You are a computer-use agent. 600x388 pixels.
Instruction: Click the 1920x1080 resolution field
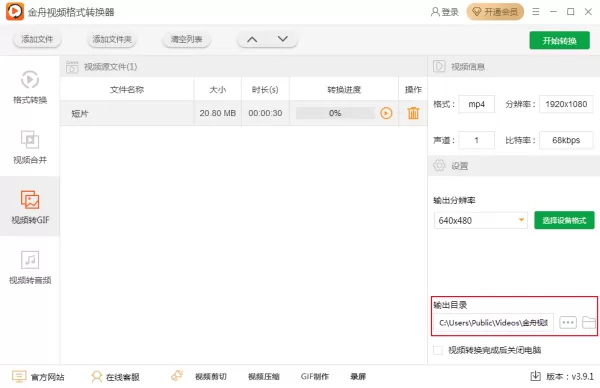pyautogui.click(x=566, y=104)
